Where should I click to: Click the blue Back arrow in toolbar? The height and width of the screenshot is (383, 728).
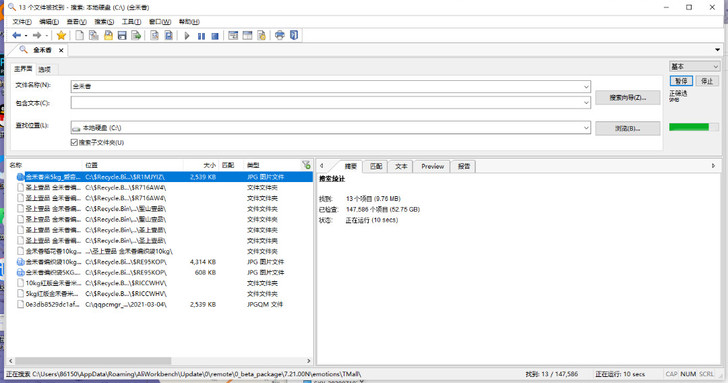tap(16, 35)
